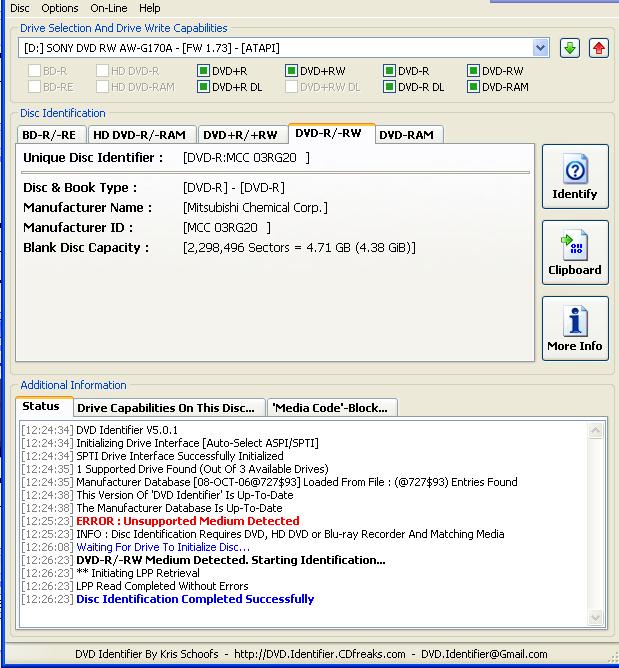This screenshot has width=619, height=668.
Task: Click the Manufacturer ID value MCC 03RG20
Action: click(227, 227)
